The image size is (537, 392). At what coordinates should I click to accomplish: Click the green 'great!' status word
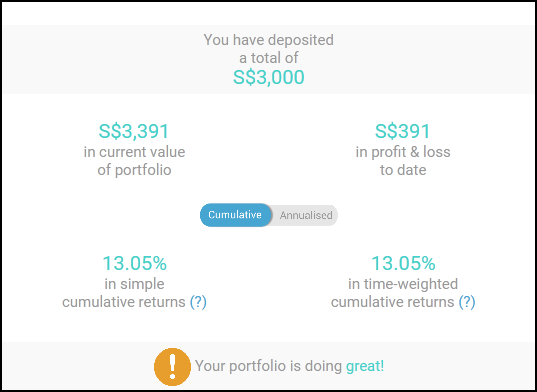click(365, 366)
